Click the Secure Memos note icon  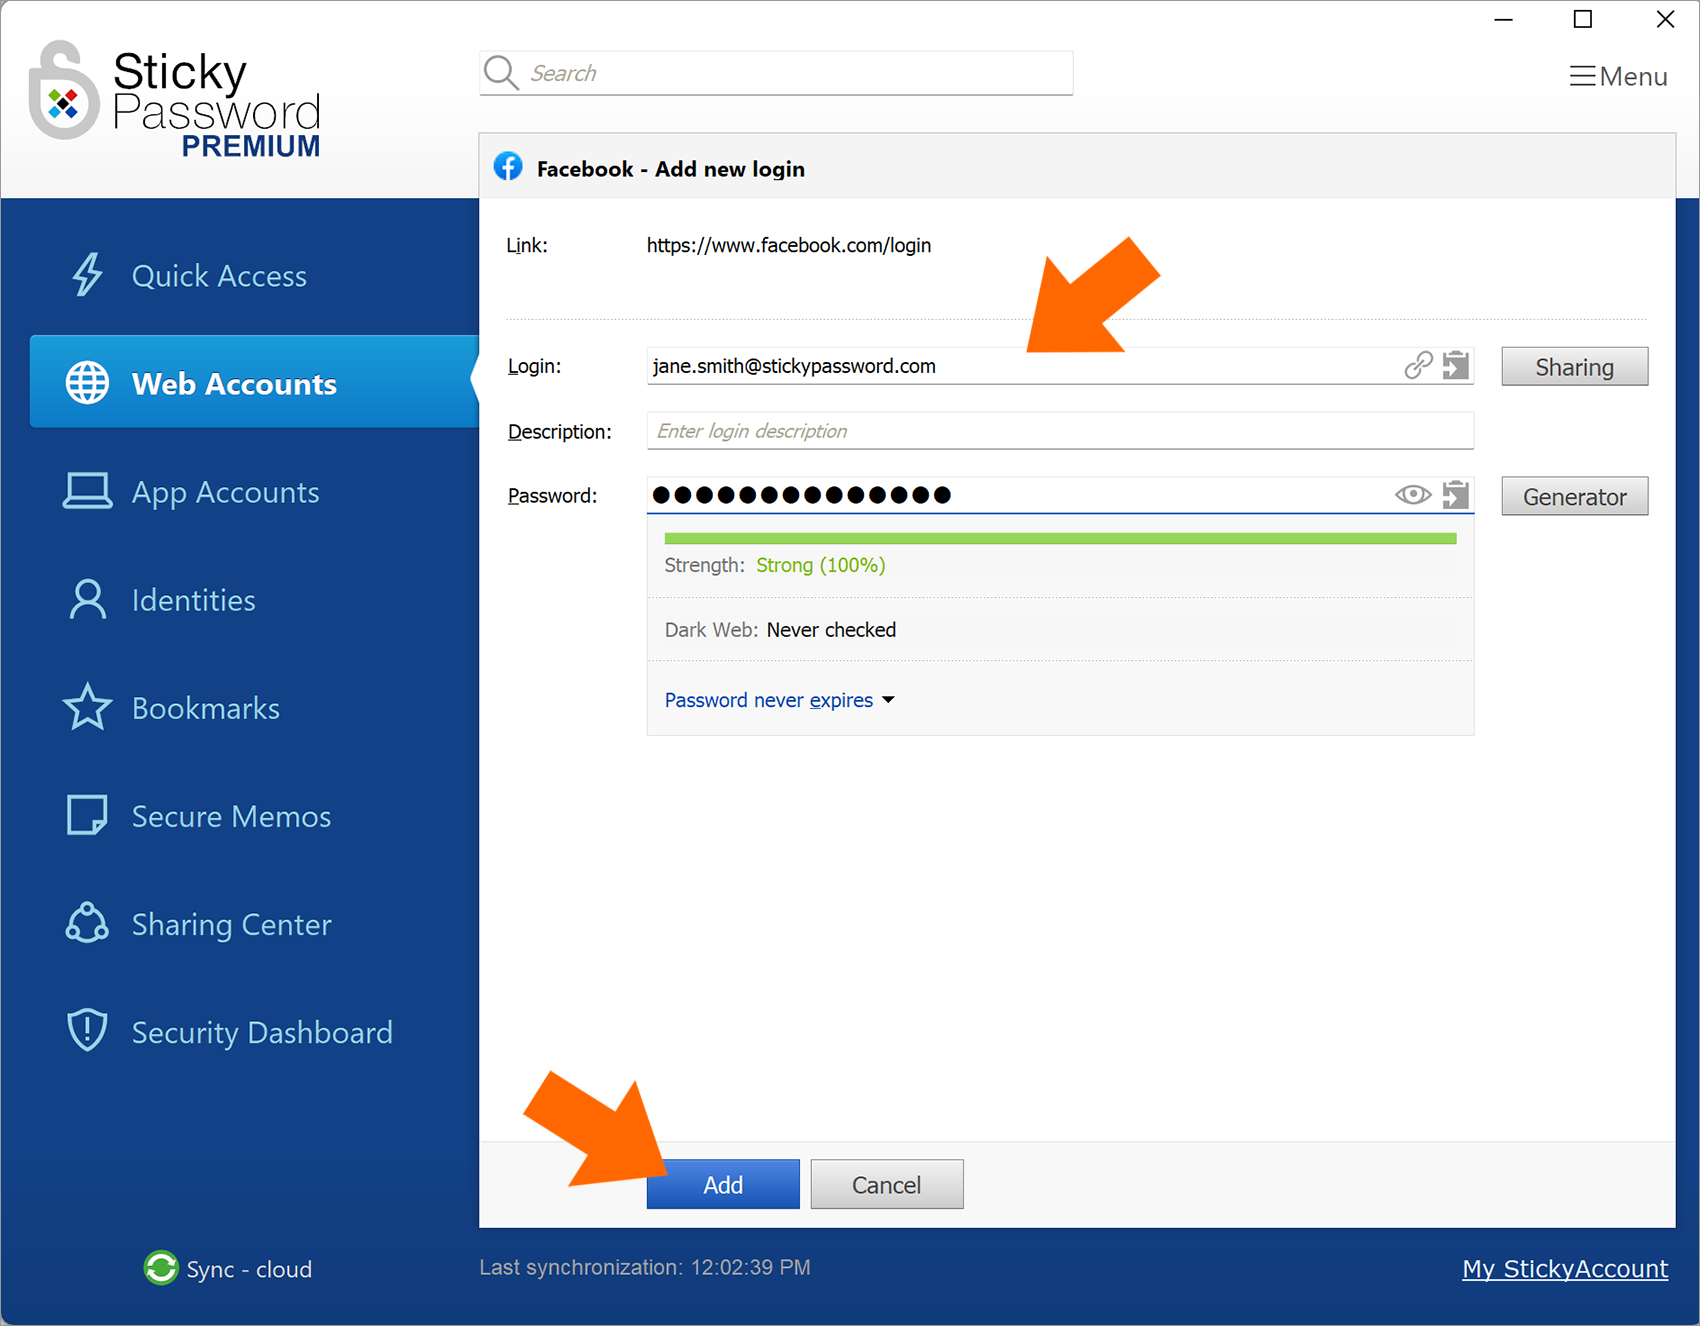(x=87, y=815)
